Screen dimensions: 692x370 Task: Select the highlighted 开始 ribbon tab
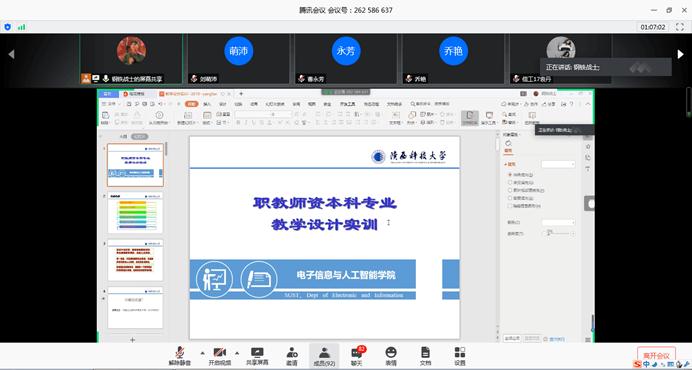191,104
